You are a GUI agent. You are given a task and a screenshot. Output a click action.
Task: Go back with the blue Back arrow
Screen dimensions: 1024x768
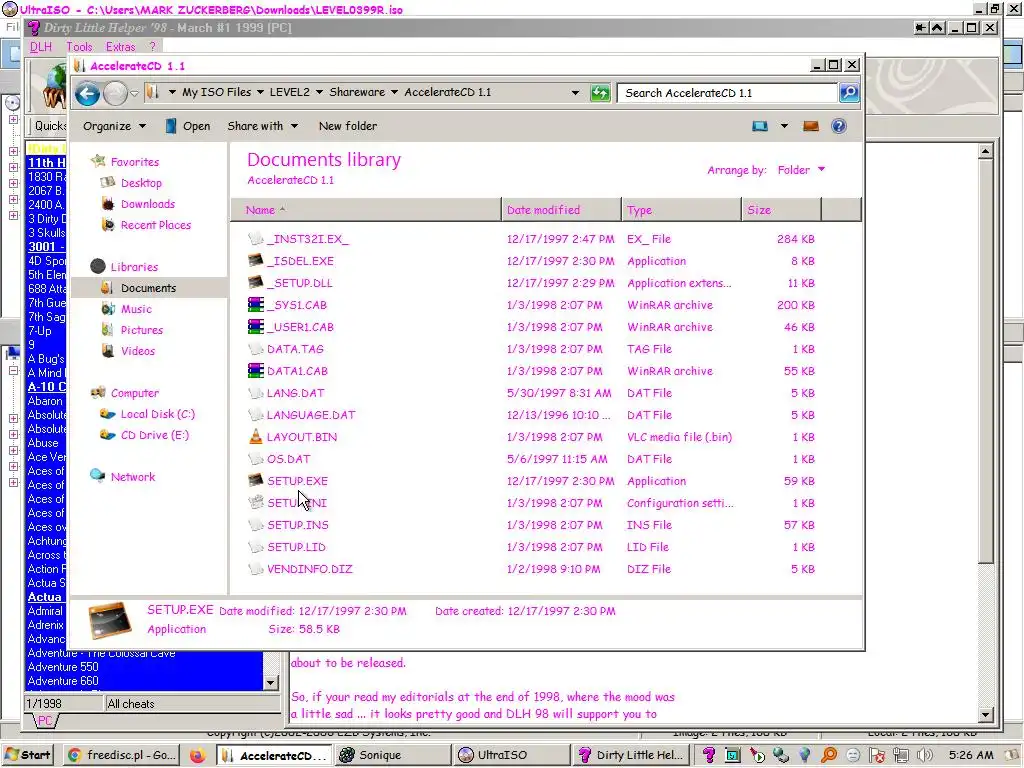tap(87, 93)
